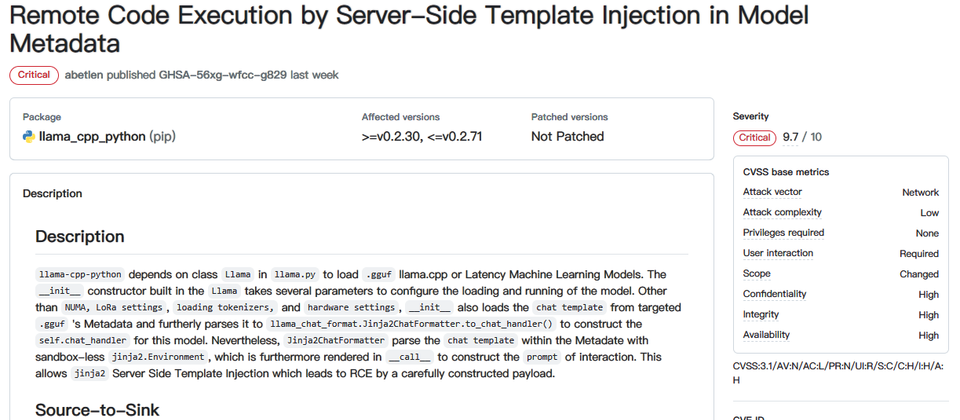Screen dimensions: 960x420
Task: Click the Source-to-Sink section heading
Action: (x=97, y=410)
